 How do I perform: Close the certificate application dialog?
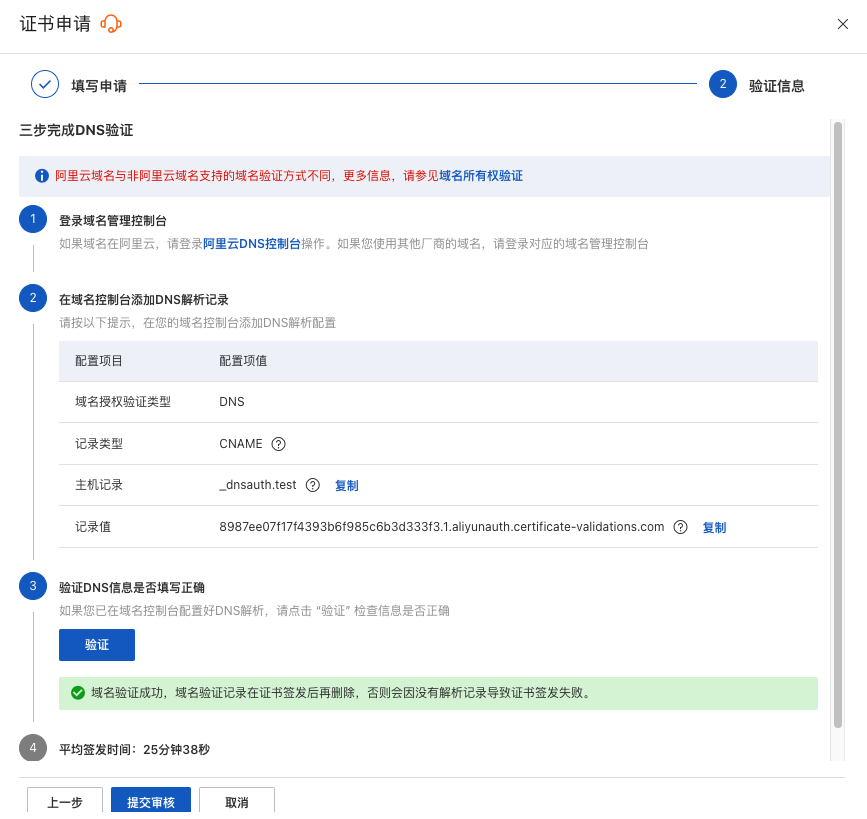(x=842, y=24)
